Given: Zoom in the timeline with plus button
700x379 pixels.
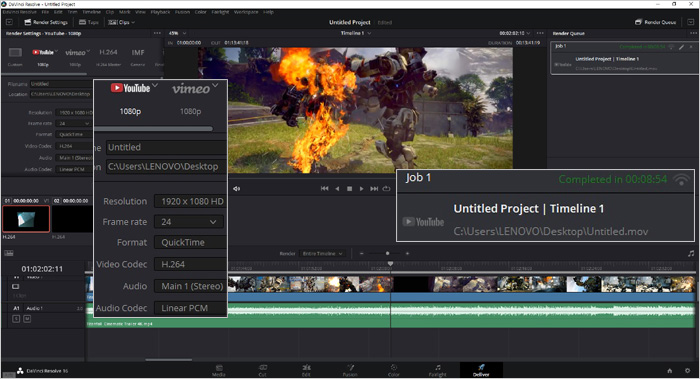Looking at the screenshot, I should 407,253.
